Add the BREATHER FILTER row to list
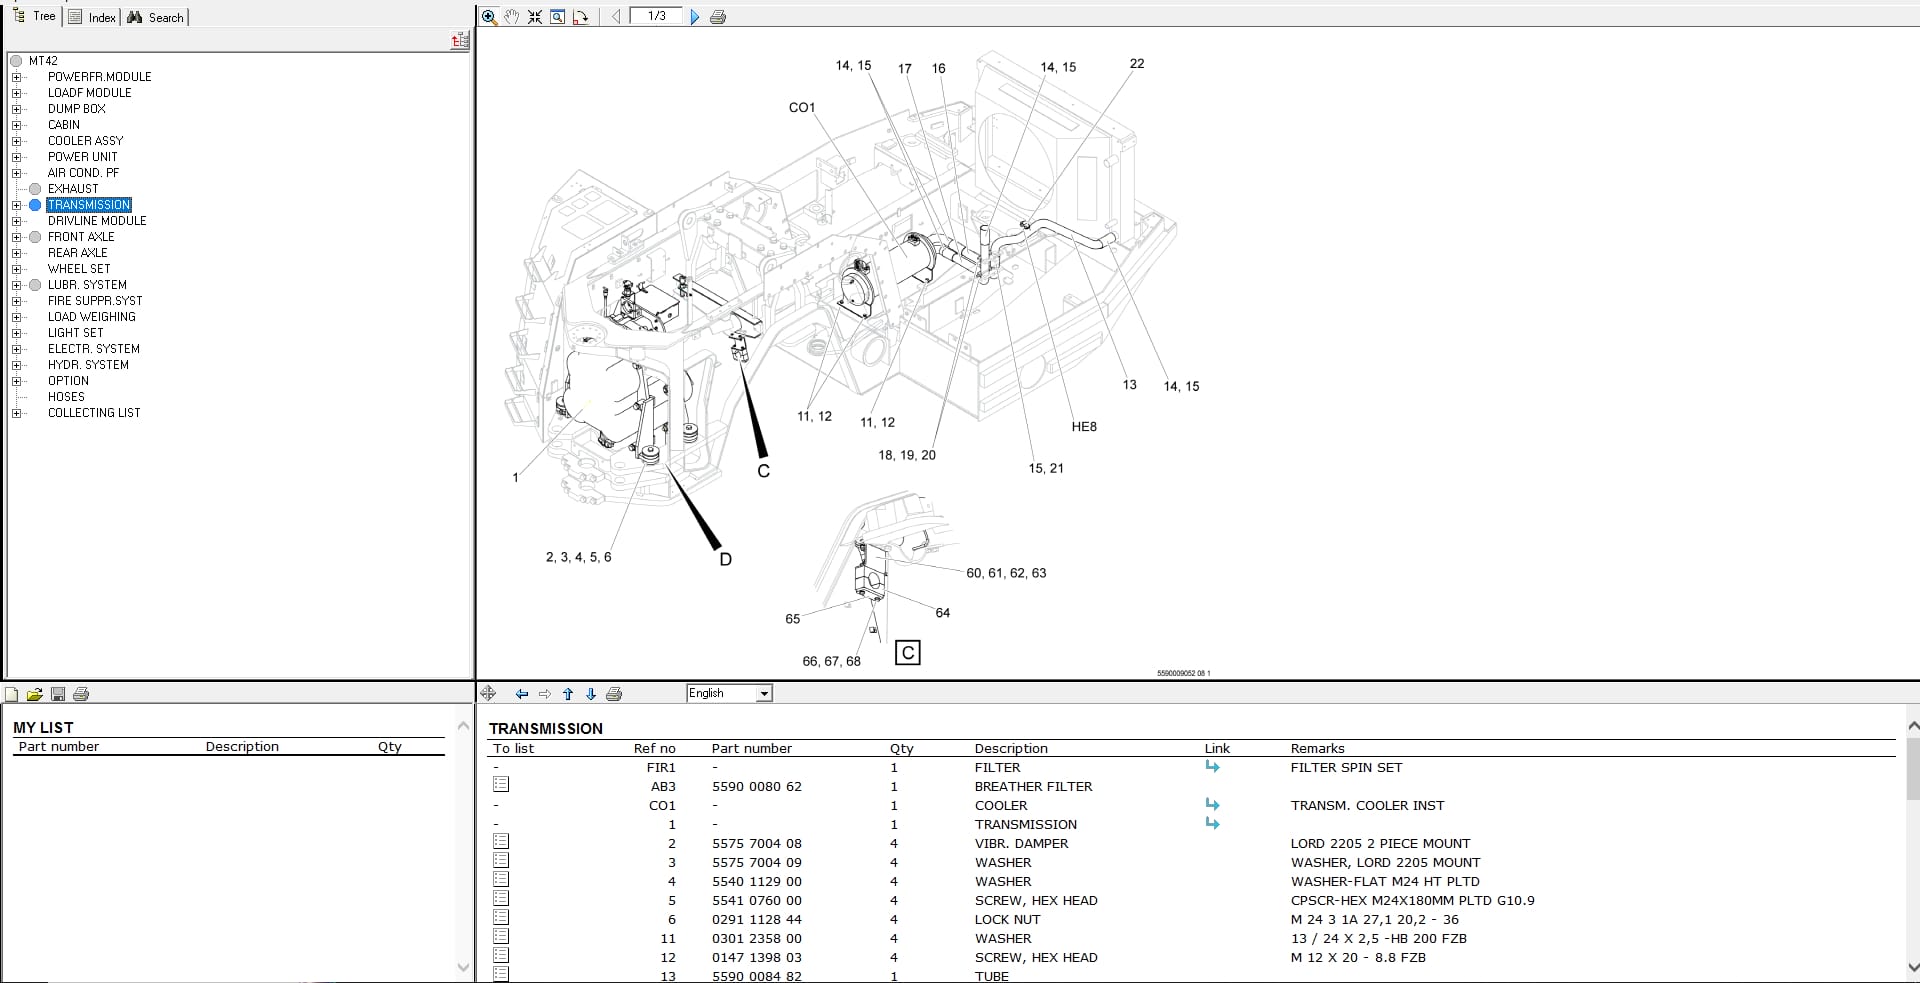 coord(501,785)
